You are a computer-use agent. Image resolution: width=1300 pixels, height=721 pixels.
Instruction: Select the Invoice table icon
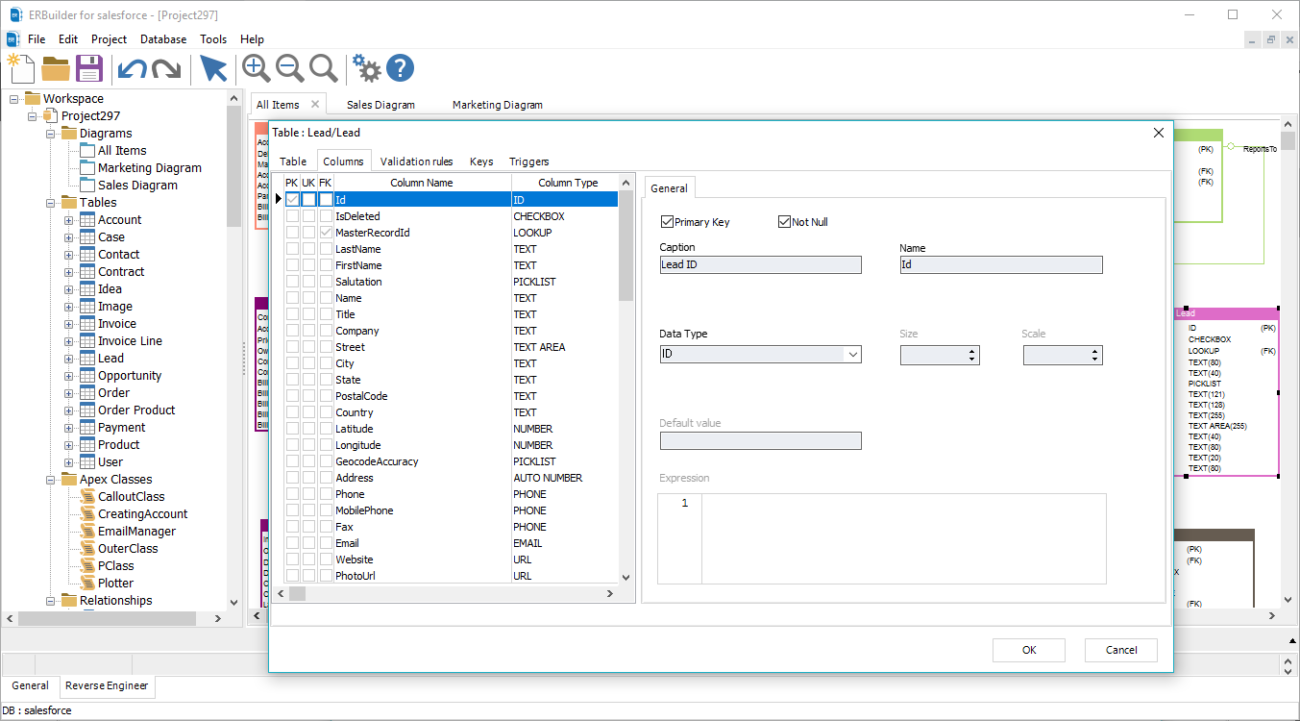(87, 324)
